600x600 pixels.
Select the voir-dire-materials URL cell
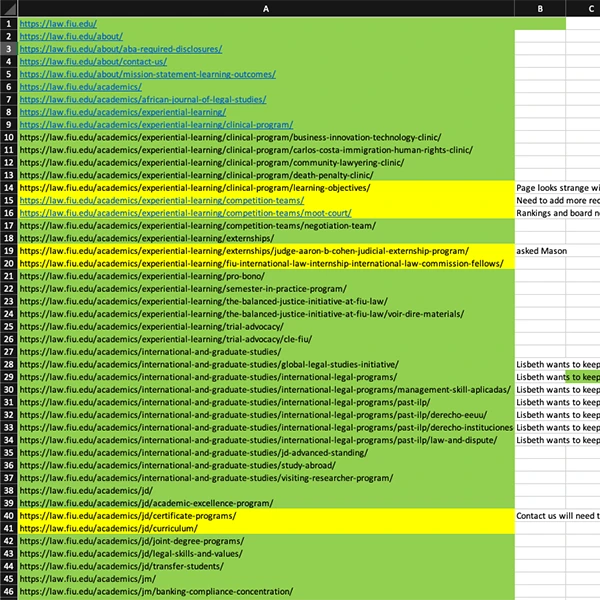266,314
